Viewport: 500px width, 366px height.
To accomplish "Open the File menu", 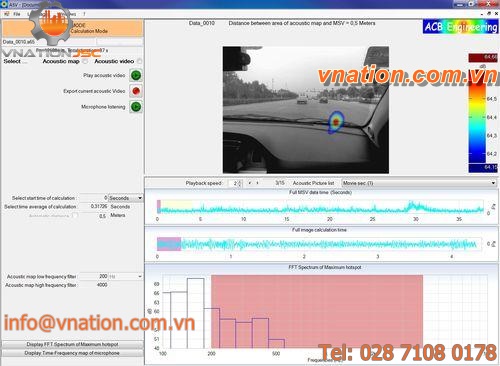I will pos(17,14).
